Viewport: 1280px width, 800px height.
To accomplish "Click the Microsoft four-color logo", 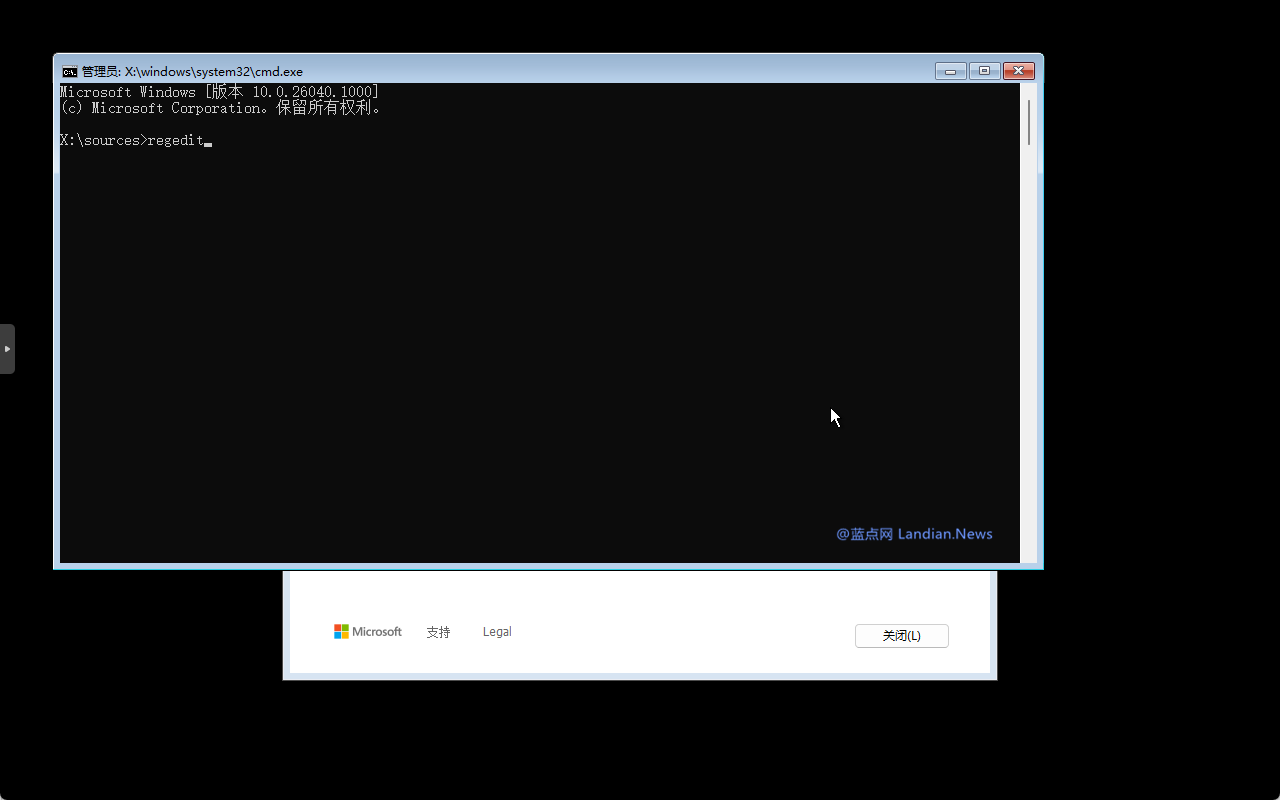I will (341, 632).
